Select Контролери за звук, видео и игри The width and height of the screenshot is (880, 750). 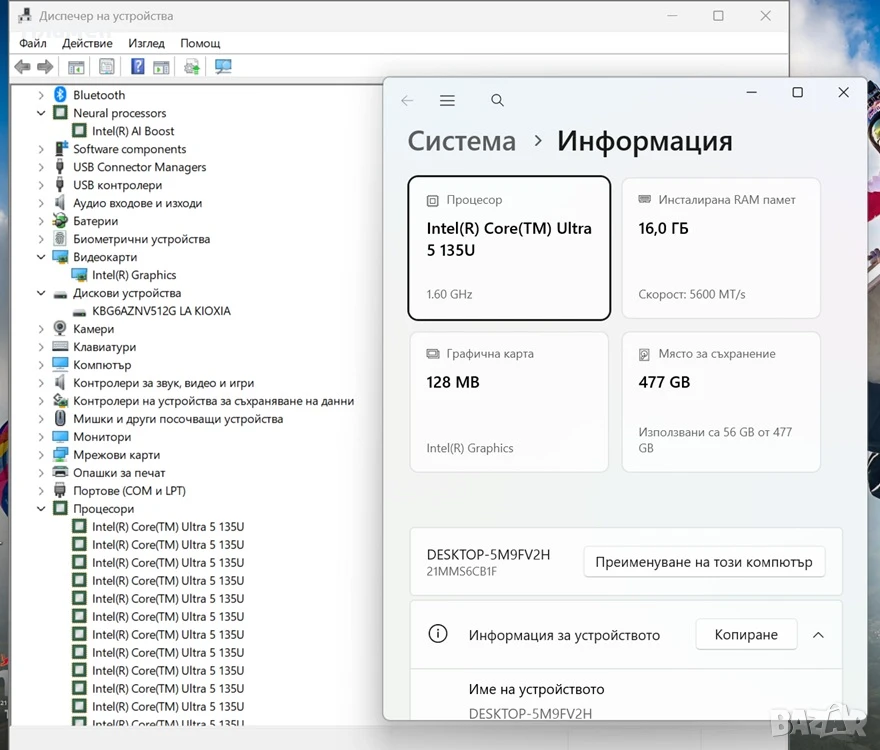pos(163,382)
